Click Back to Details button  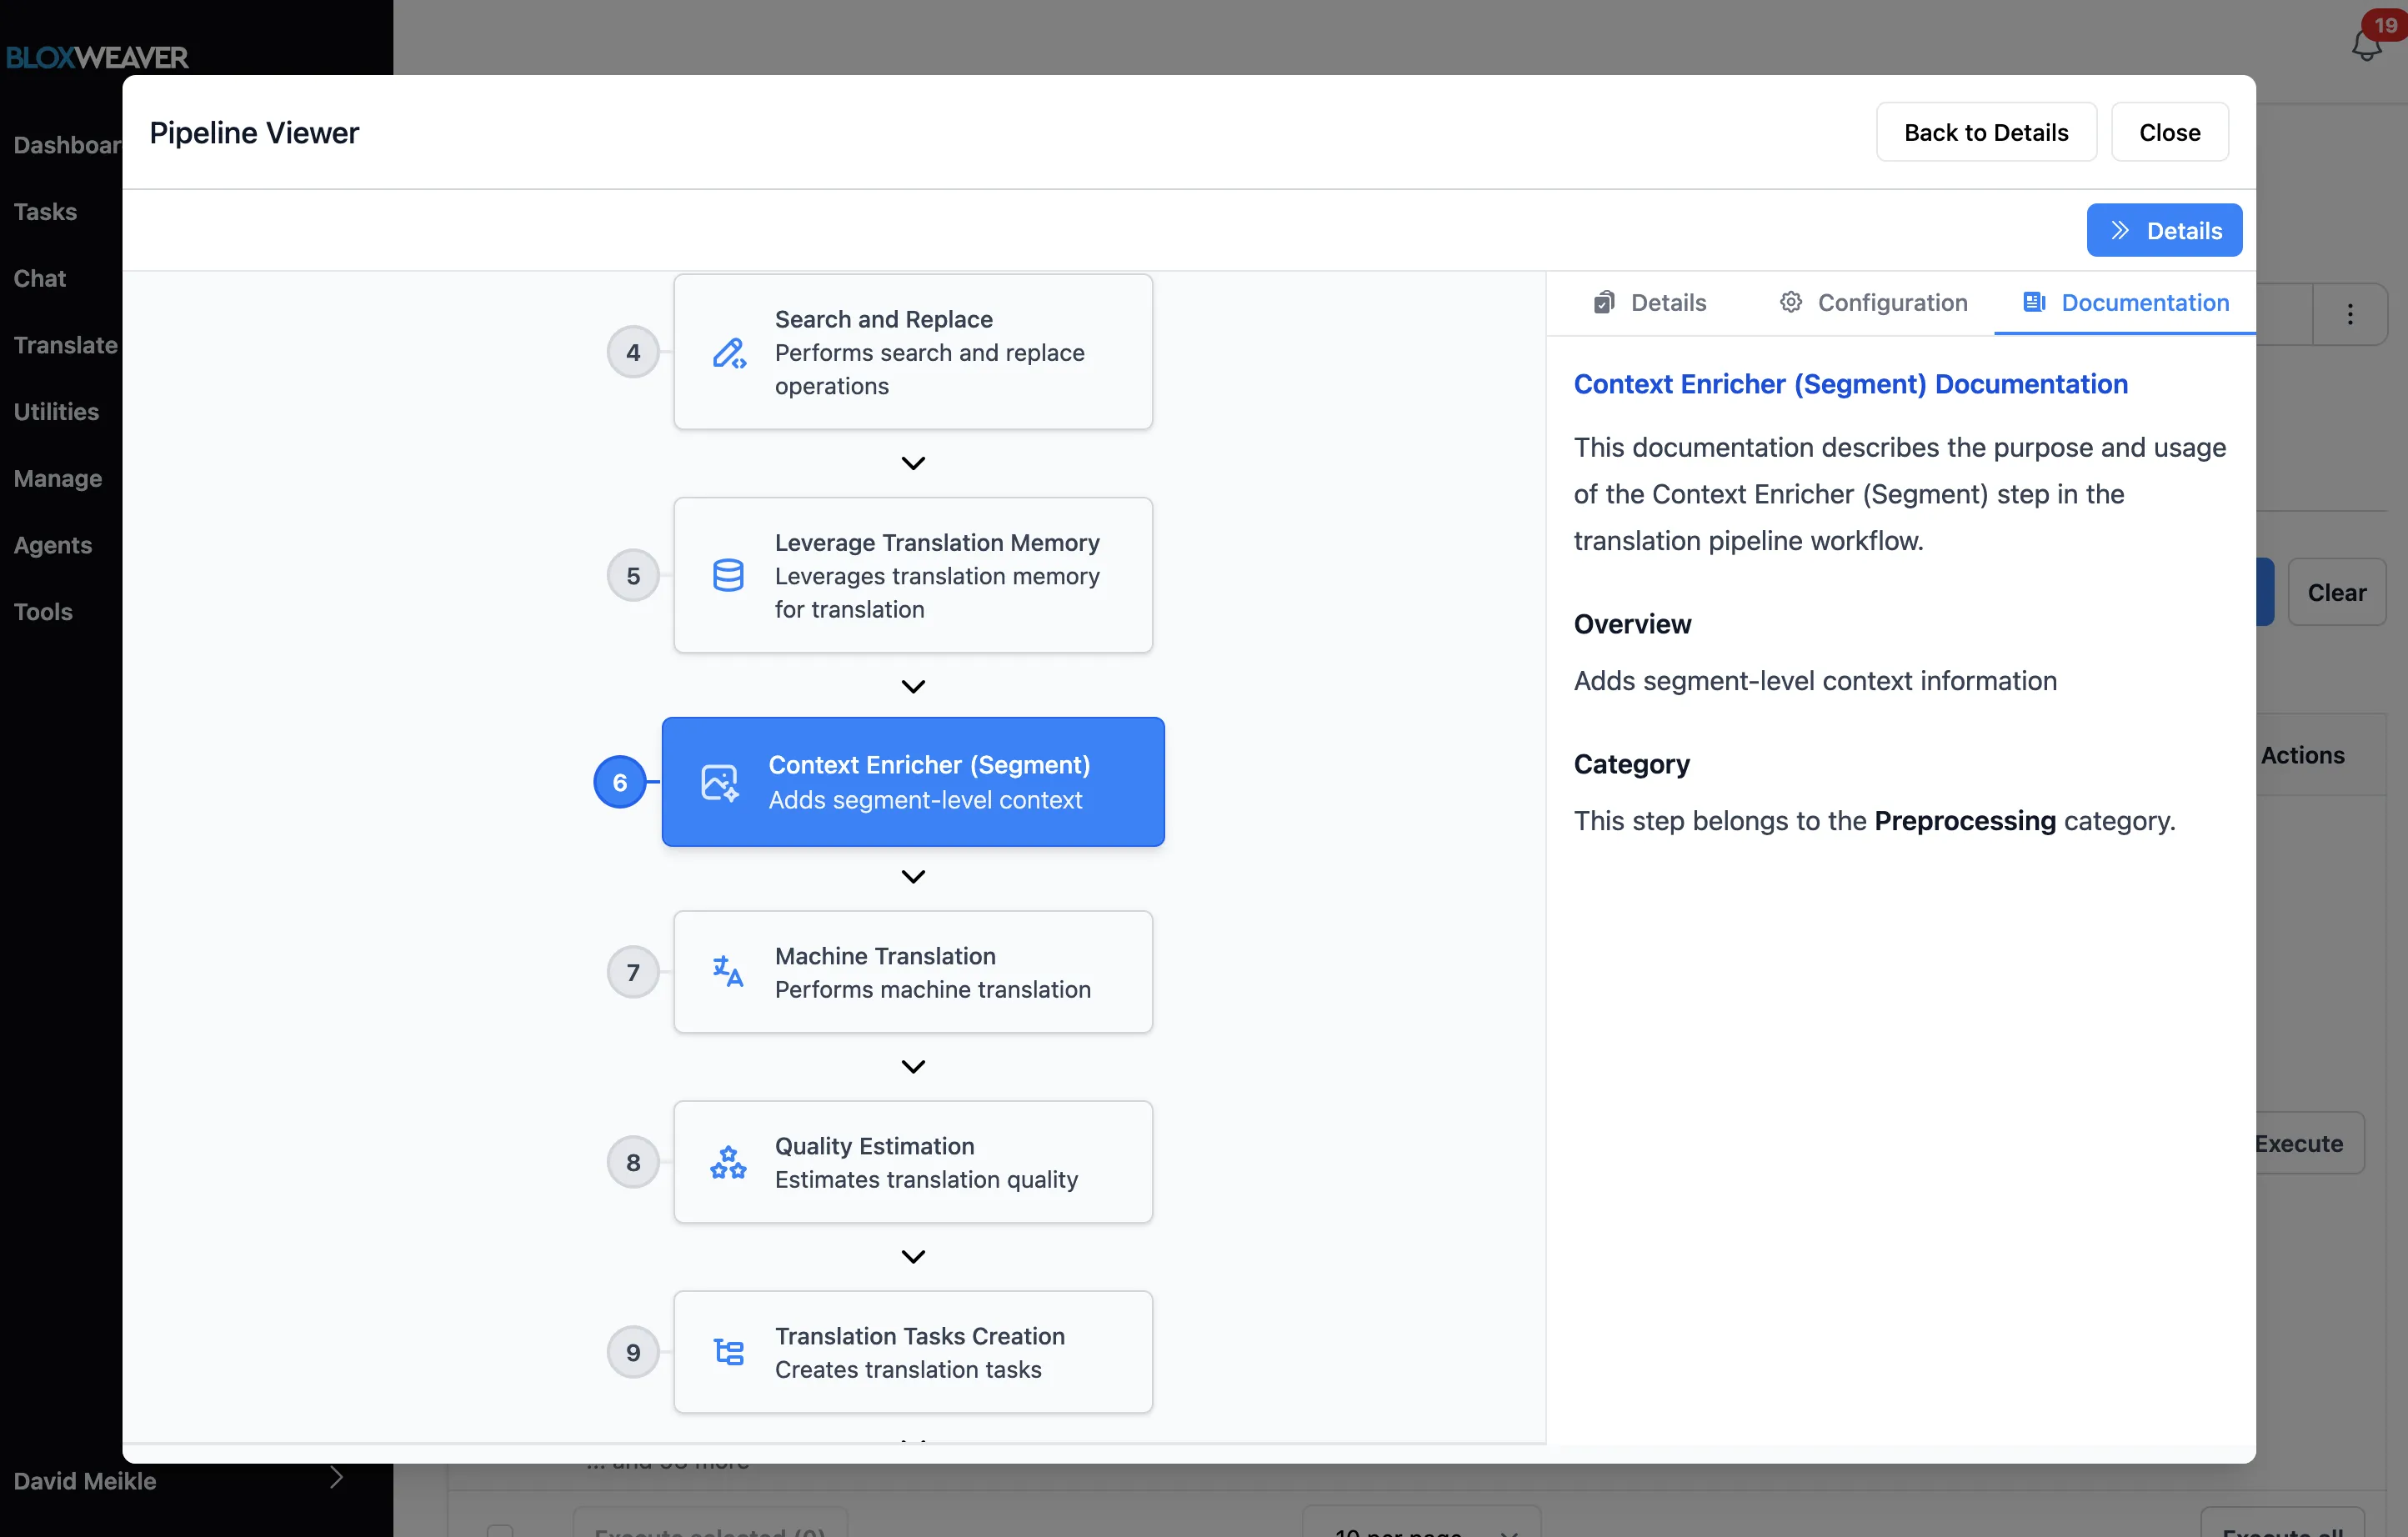(1985, 132)
